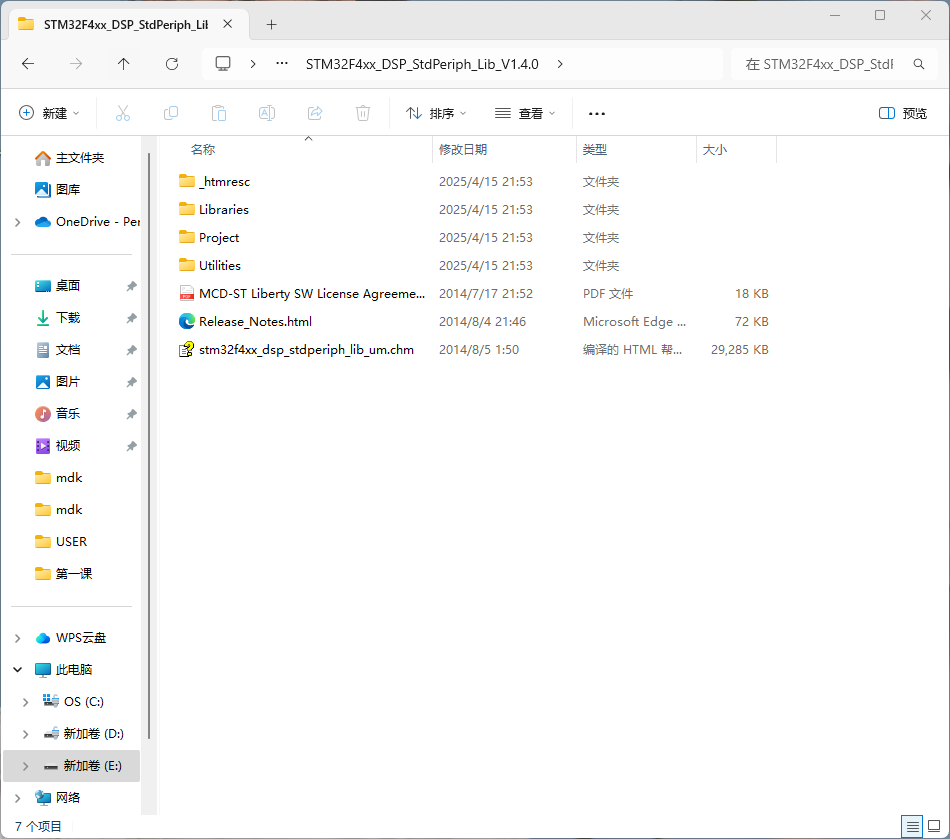Click the Share toolbar icon
The width and height of the screenshot is (950, 839).
(x=315, y=113)
